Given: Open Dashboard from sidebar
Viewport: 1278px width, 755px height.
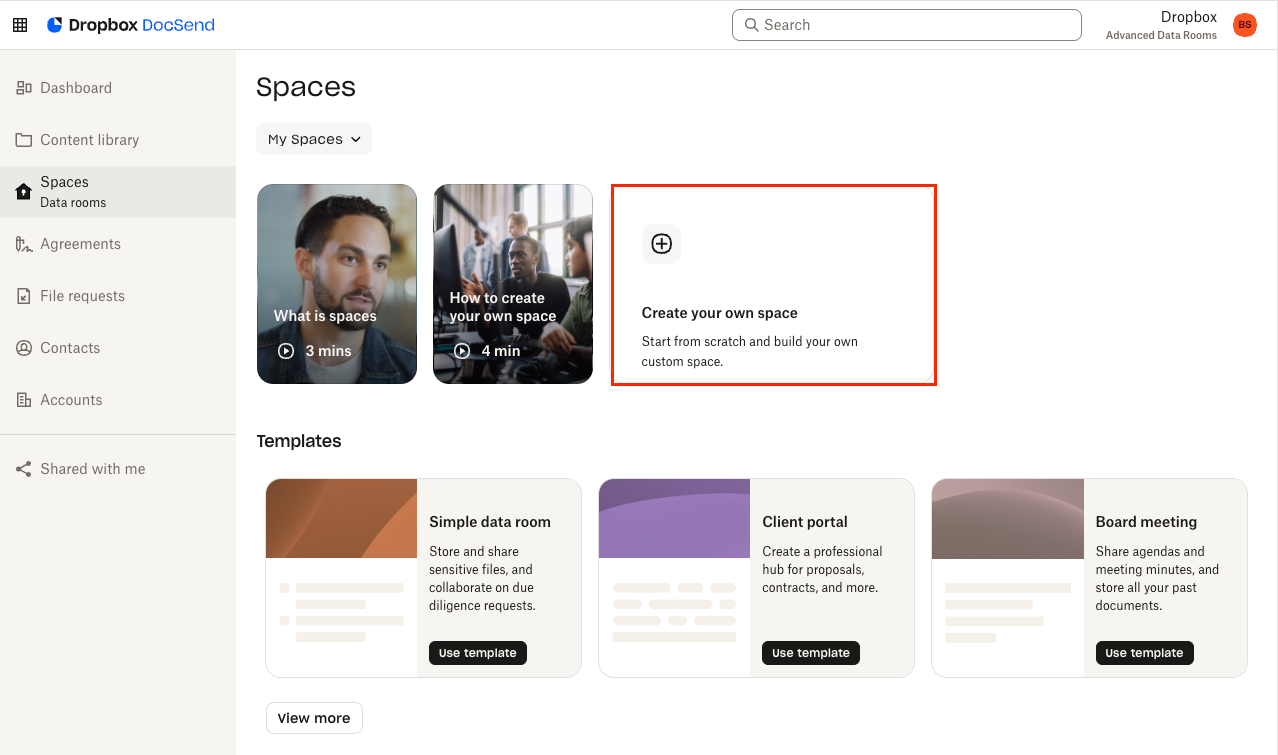Looking at the screenshot, I should (x=76, y=88).
